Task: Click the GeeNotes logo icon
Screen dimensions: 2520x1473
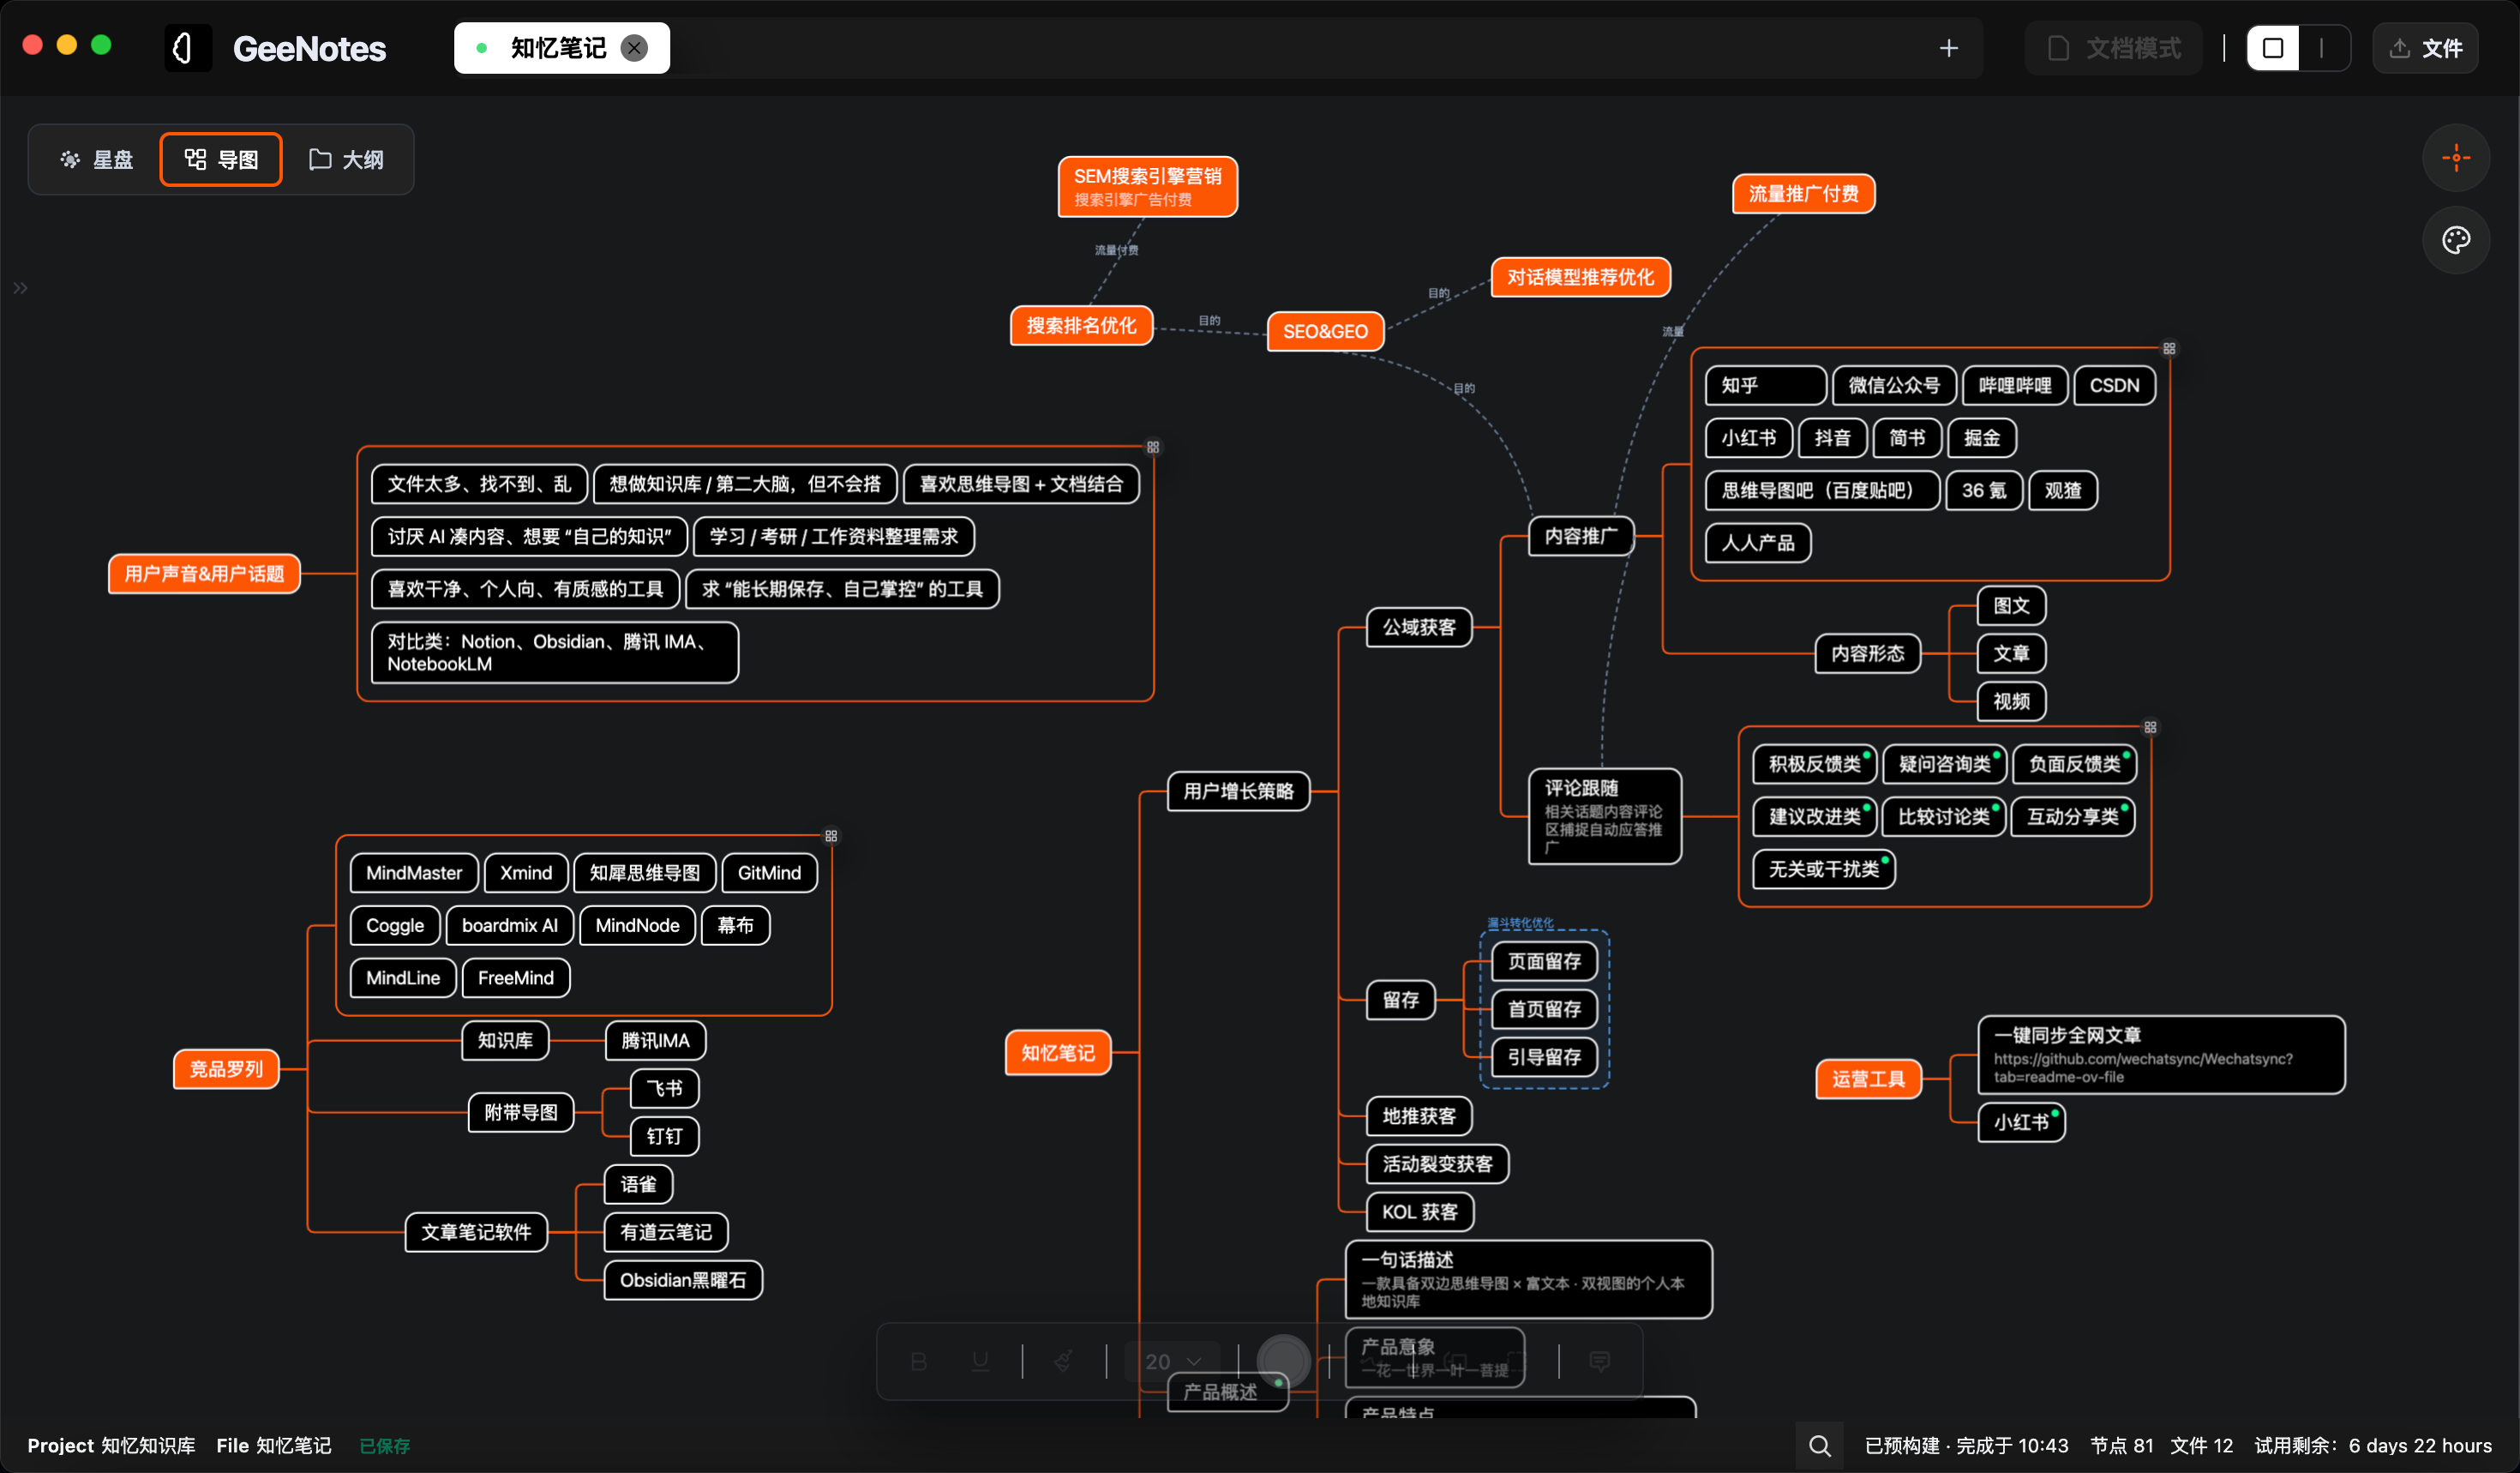Action: 187,48
